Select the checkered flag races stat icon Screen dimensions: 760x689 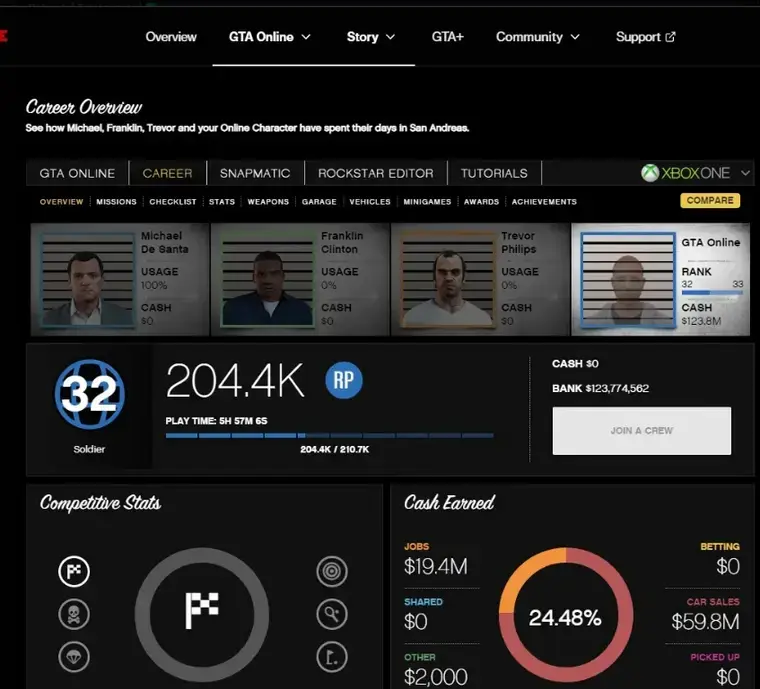[74, 571]
